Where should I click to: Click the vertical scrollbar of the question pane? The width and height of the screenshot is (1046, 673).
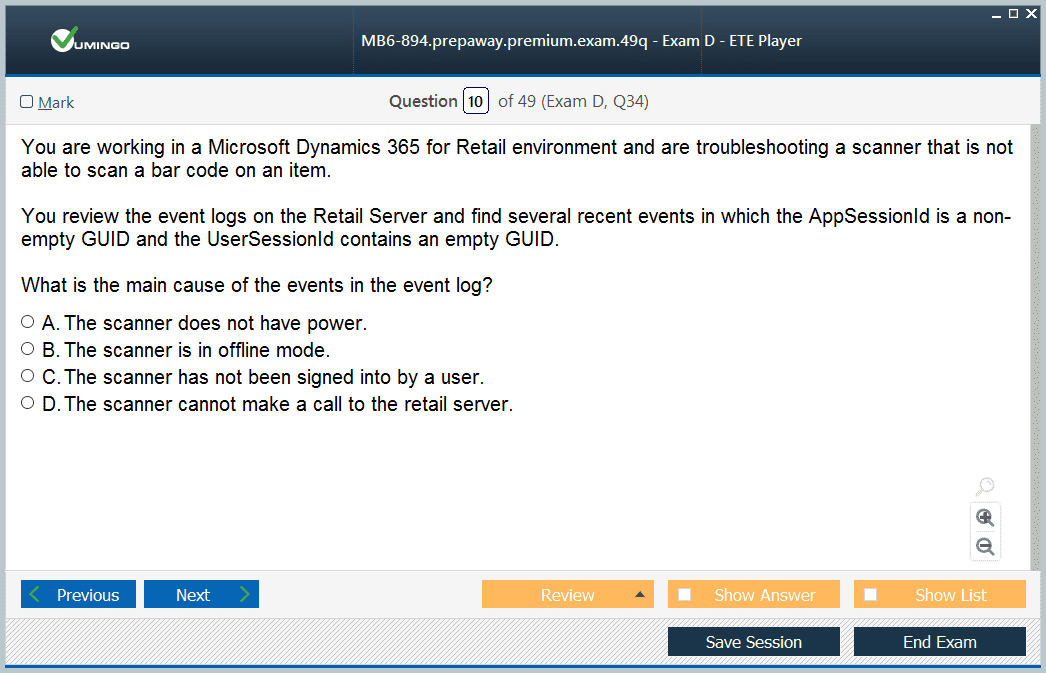click(x=1035, y=347)
